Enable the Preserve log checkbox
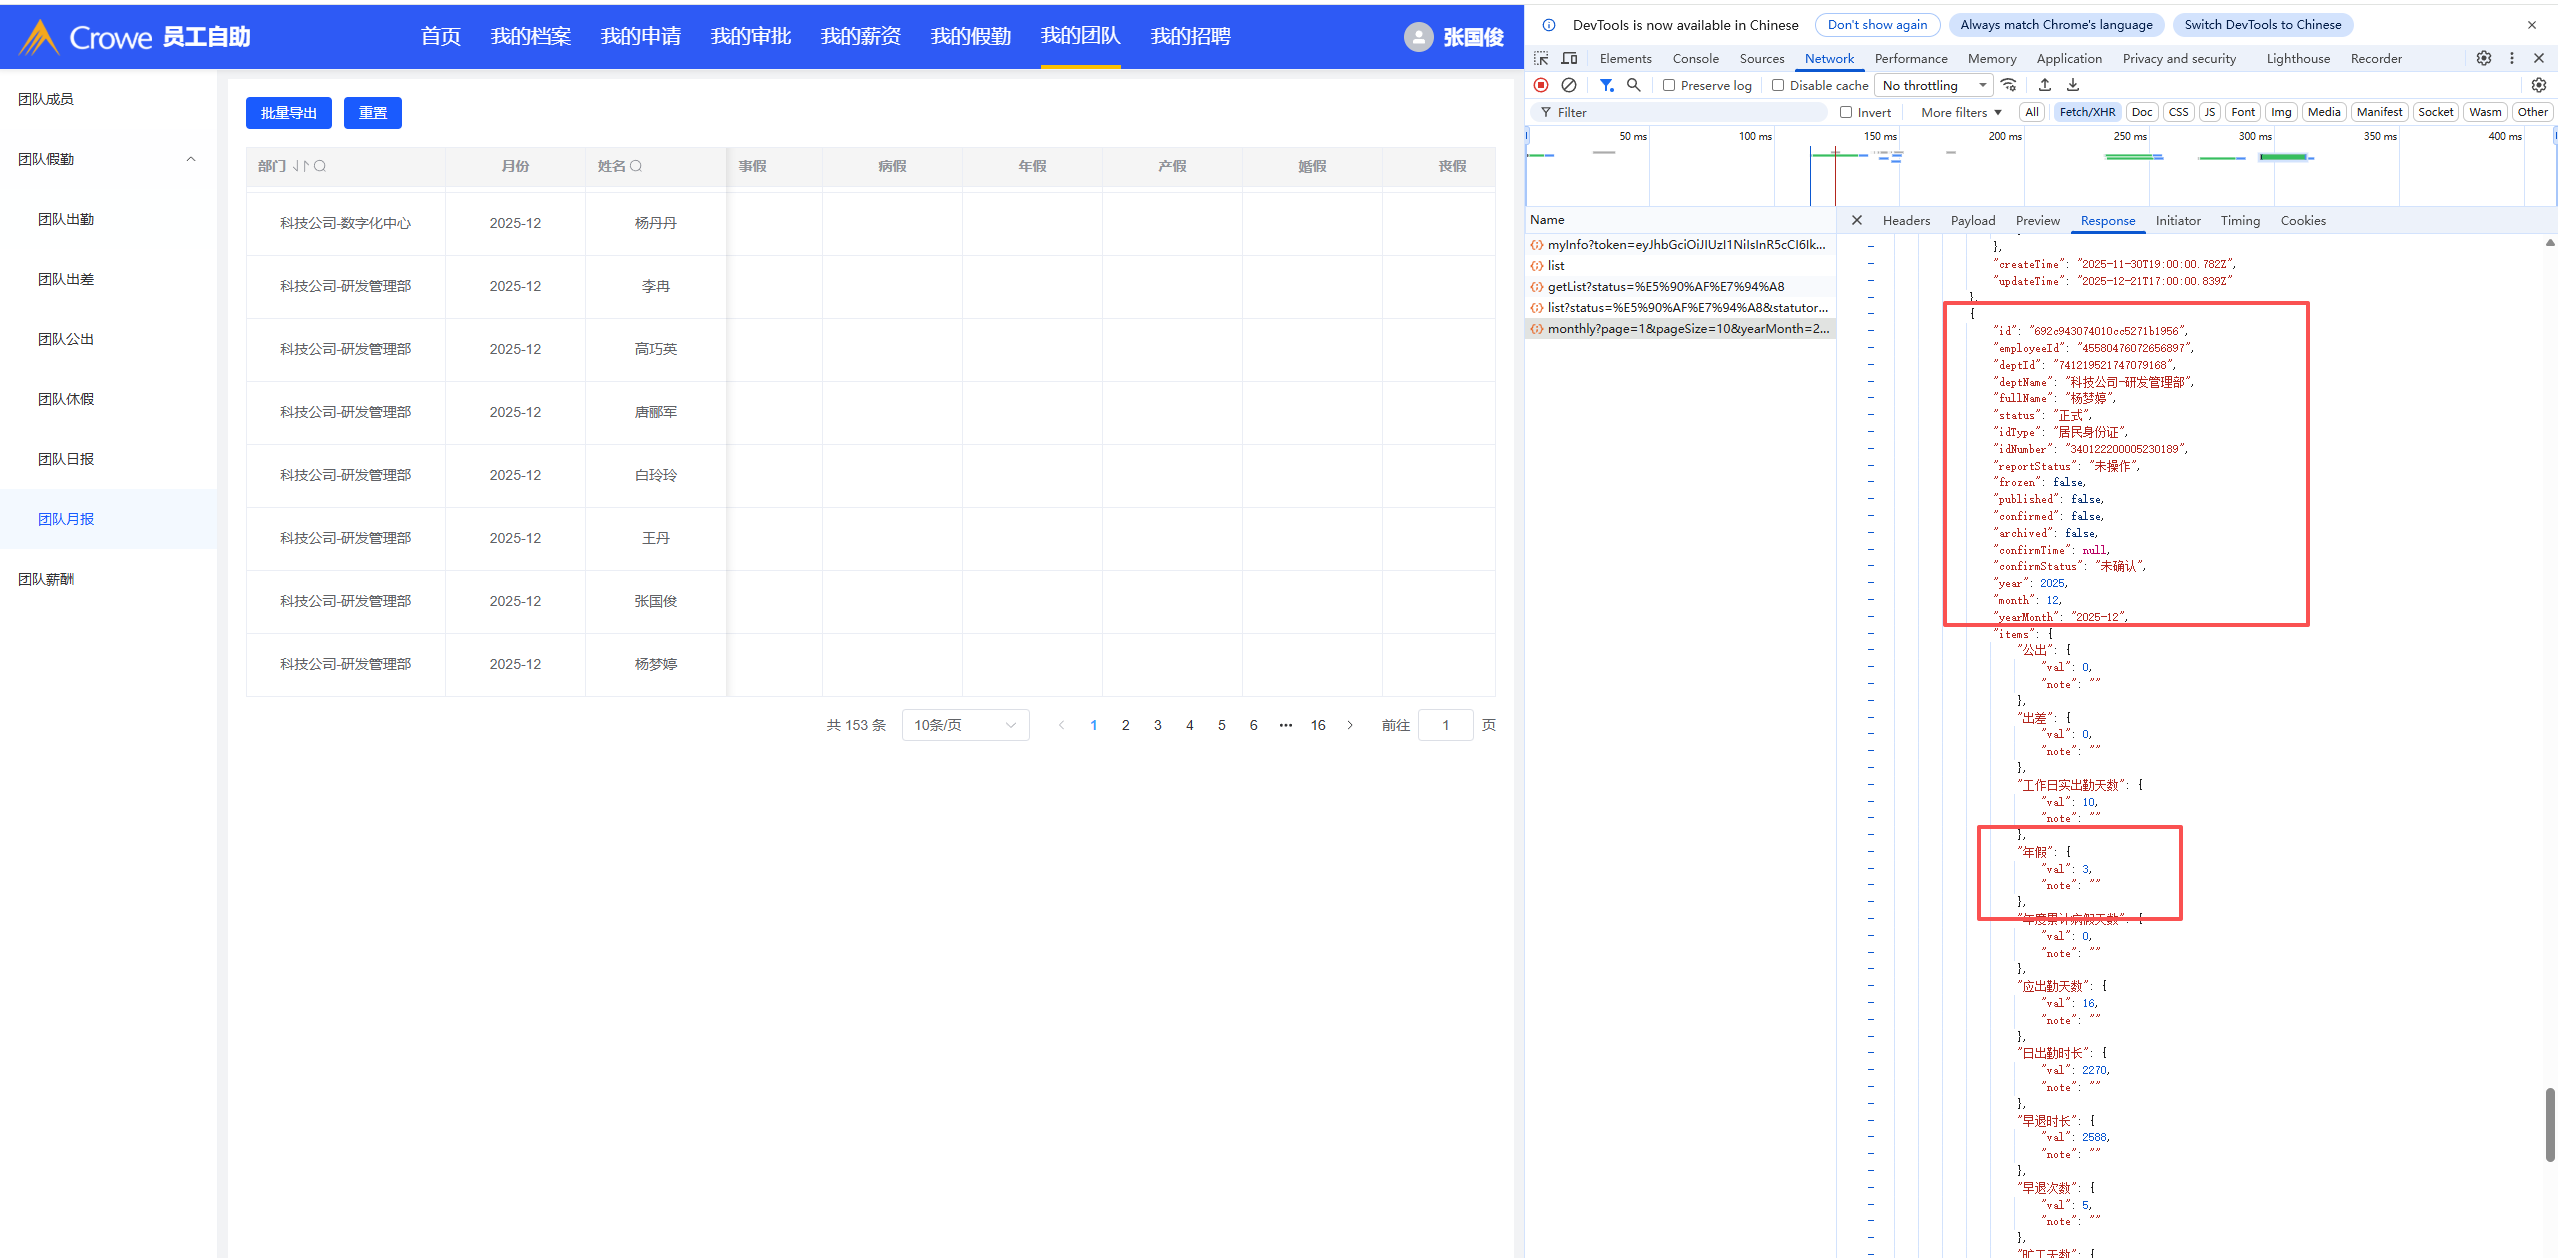Screen dimensions: 2558x1258 [x=1669, y=85]
